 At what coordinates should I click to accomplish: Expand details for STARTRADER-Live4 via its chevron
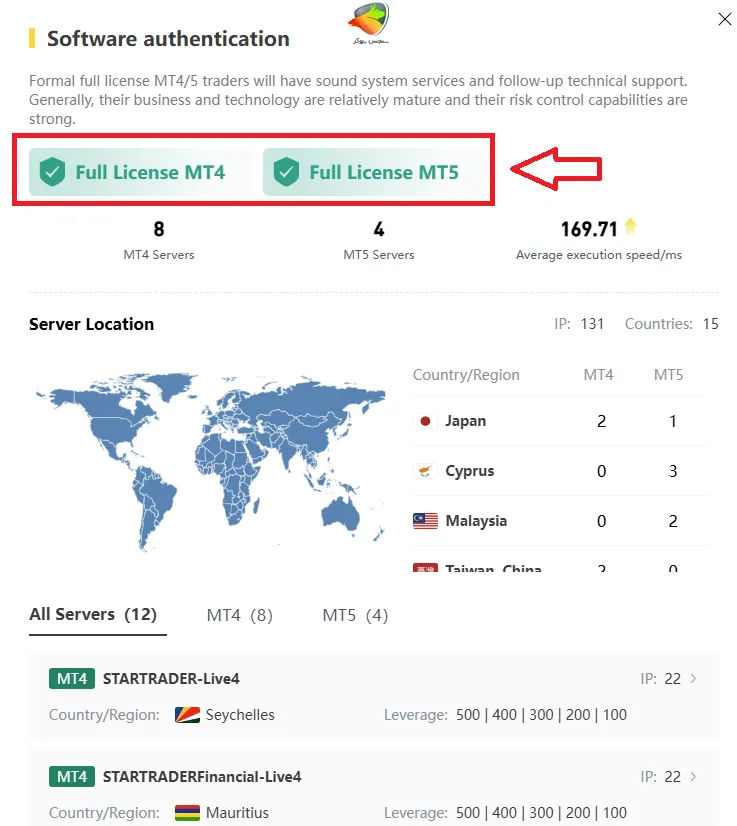pyautogui.click(x=693, y=678)
